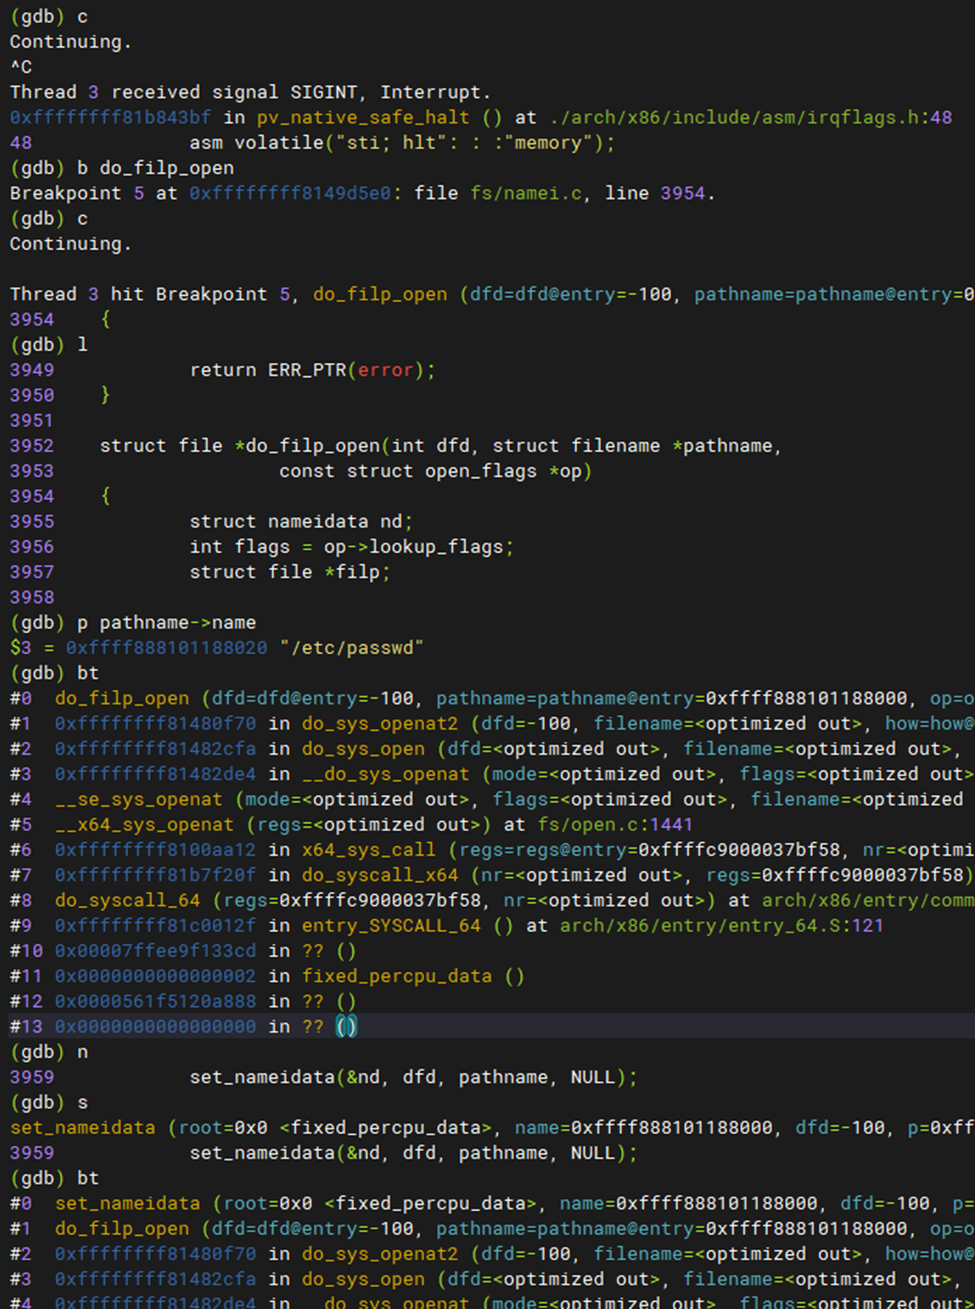Click the 'p pathname->name' command
975x1309 pixels.
pyautogui.click(x=133, y=622)
